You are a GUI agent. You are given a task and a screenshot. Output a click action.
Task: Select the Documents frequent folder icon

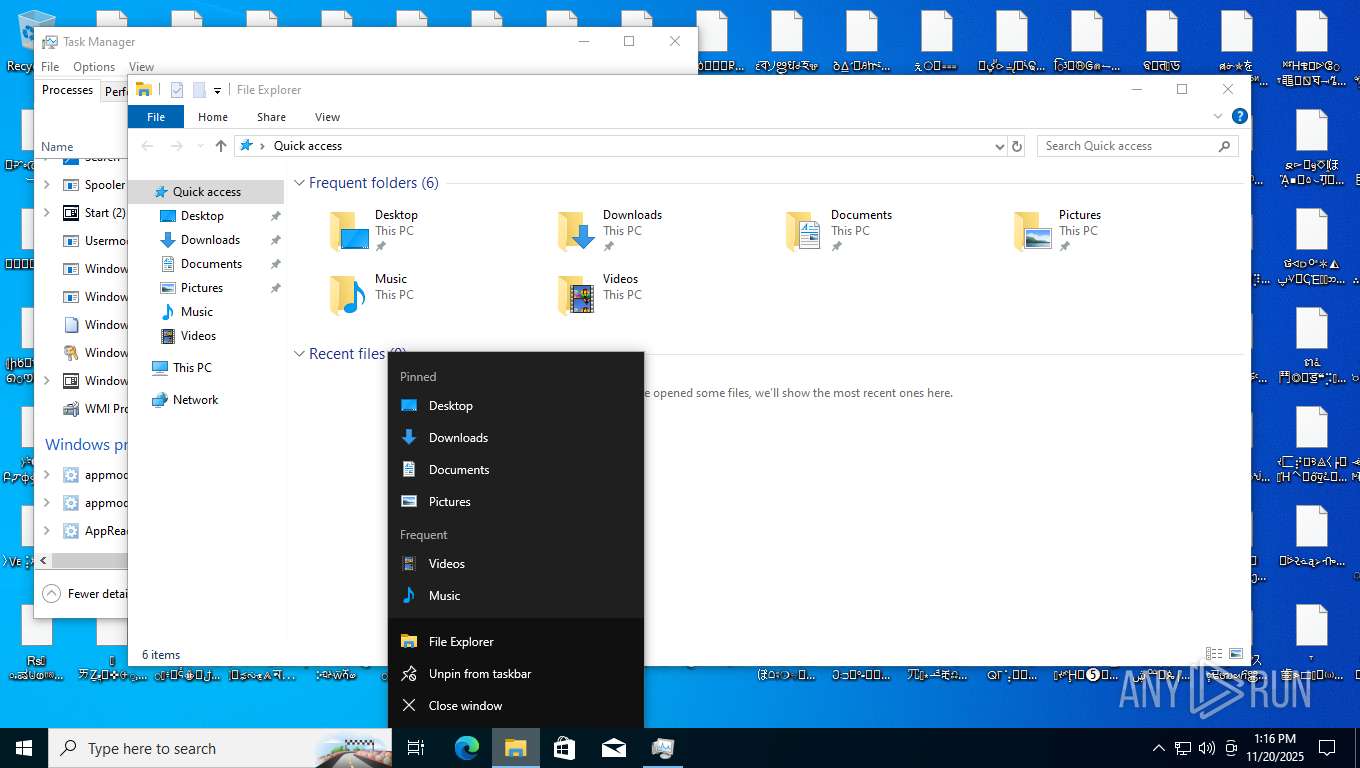pos(804,231)
